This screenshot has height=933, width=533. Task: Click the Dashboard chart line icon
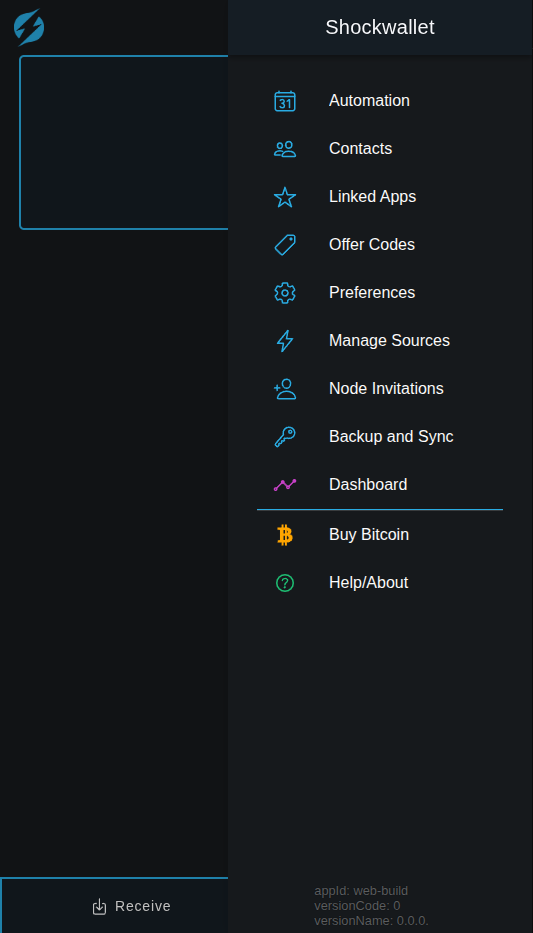(x=285, y=485)
